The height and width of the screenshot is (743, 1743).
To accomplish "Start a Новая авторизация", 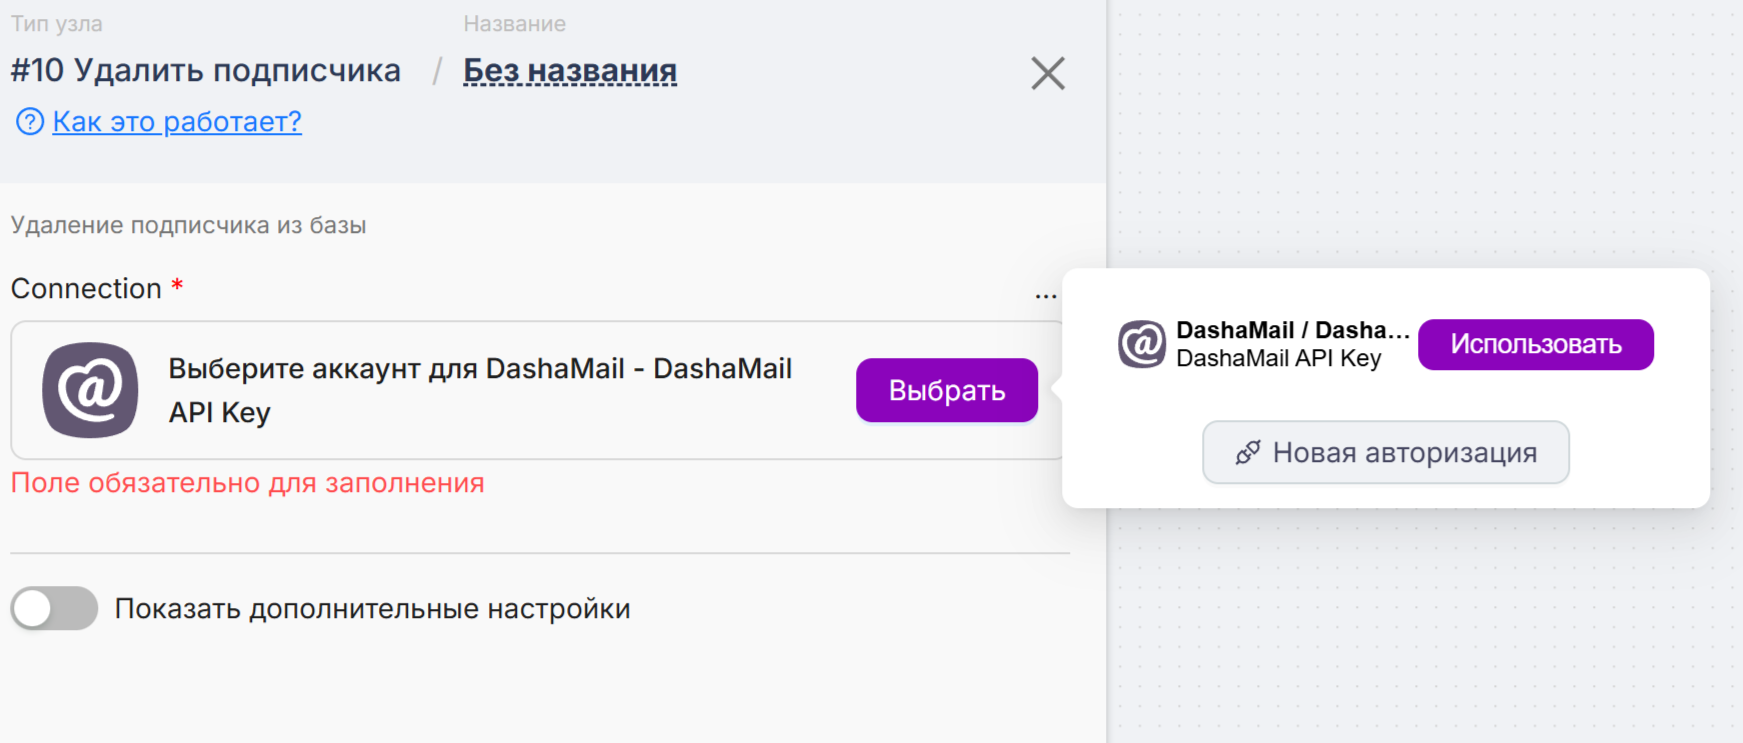I will pos(1385,453).
